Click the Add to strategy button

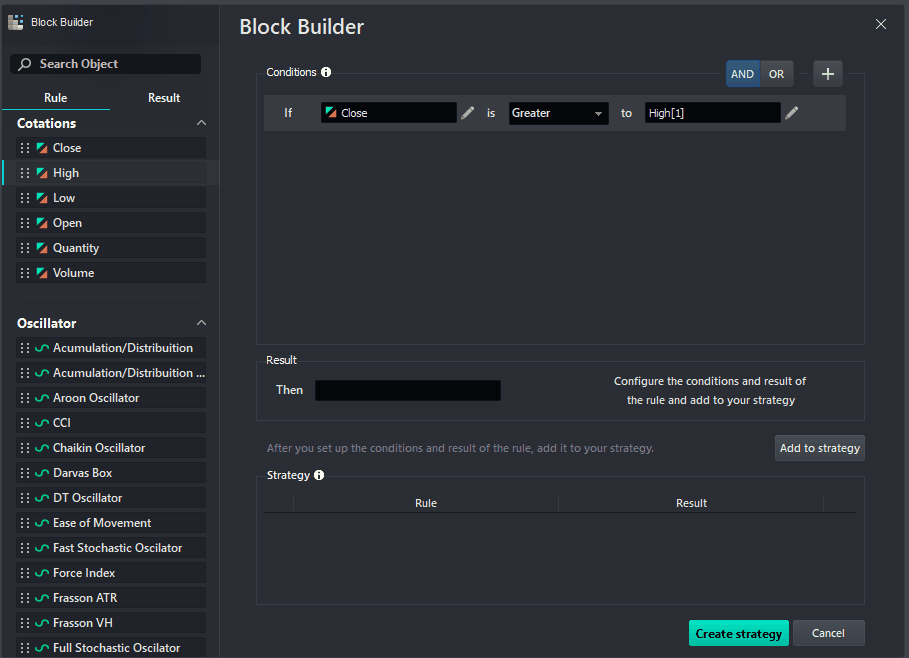[x=820, y=448]
